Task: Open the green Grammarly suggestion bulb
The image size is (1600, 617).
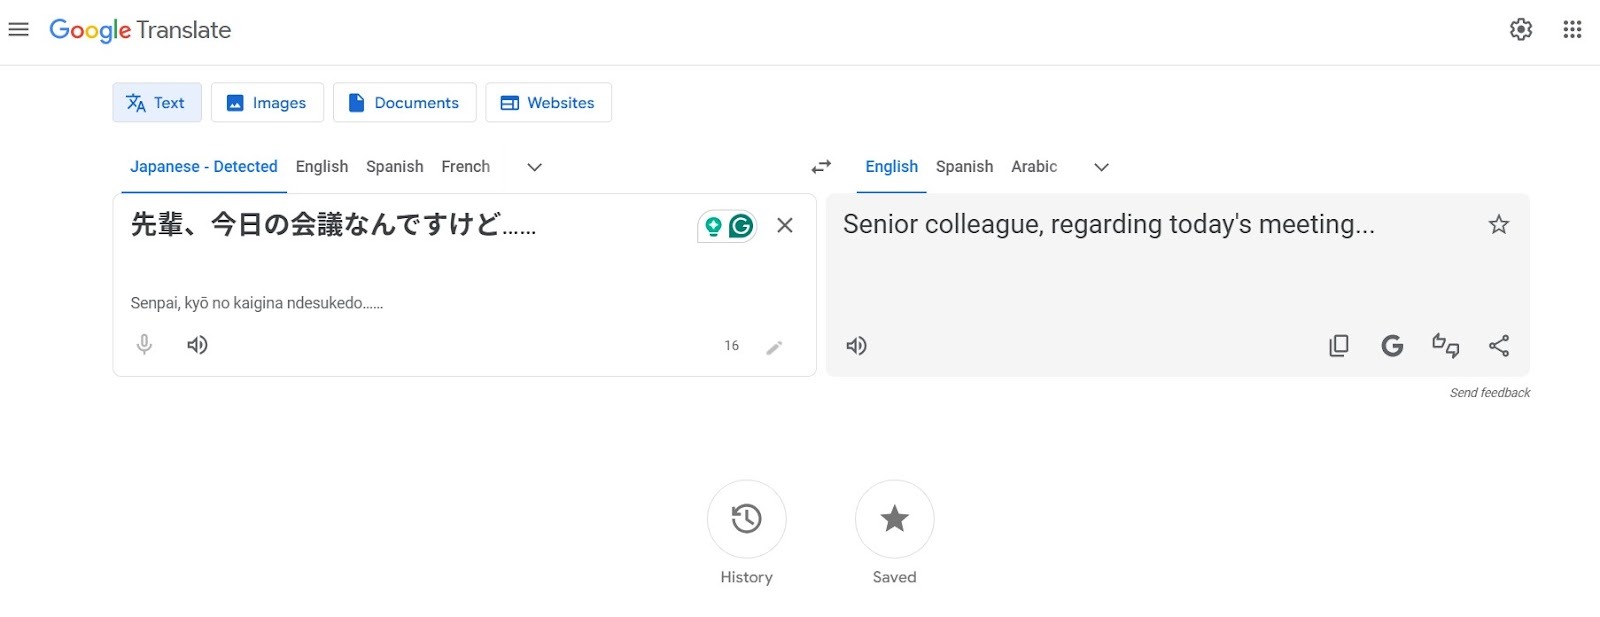Action: (x=713, y=227)
